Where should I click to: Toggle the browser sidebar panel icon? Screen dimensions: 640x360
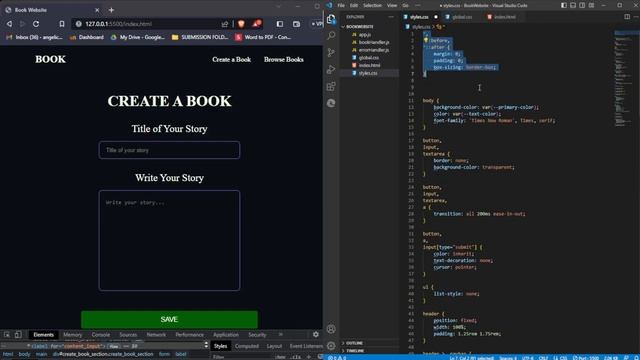[280, 24]
